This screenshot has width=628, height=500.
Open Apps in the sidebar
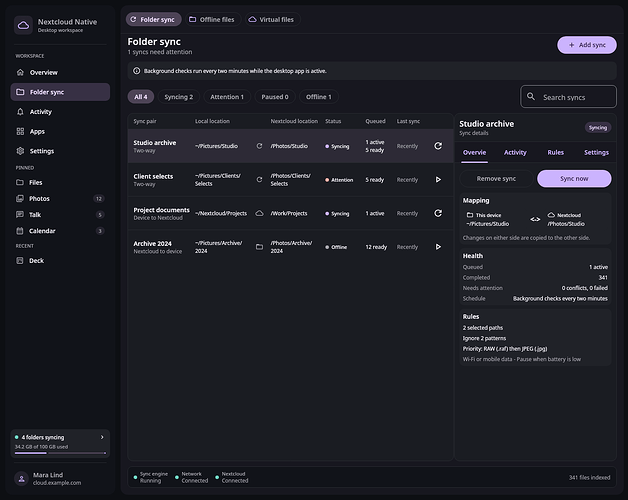[x=60, y=131]
